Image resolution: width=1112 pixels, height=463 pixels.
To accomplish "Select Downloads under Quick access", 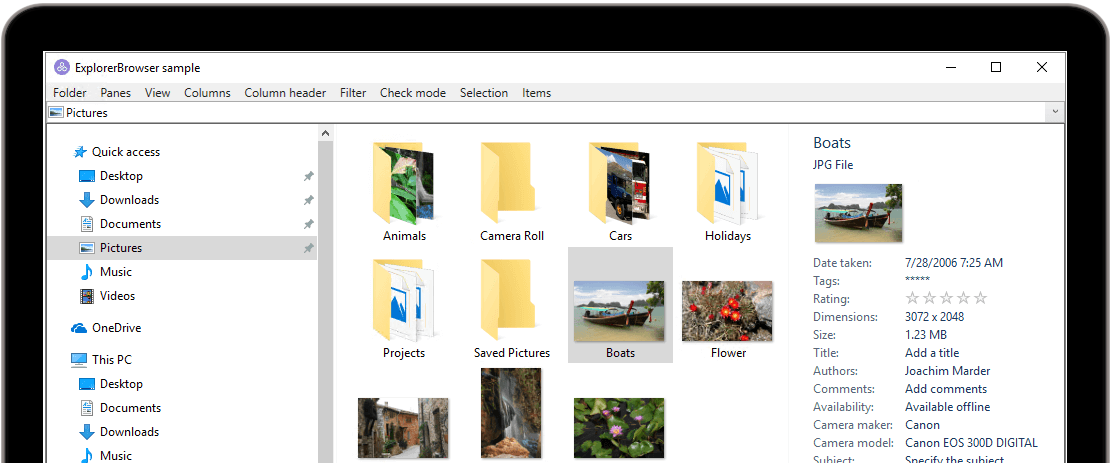I will [x=129, y=200].
